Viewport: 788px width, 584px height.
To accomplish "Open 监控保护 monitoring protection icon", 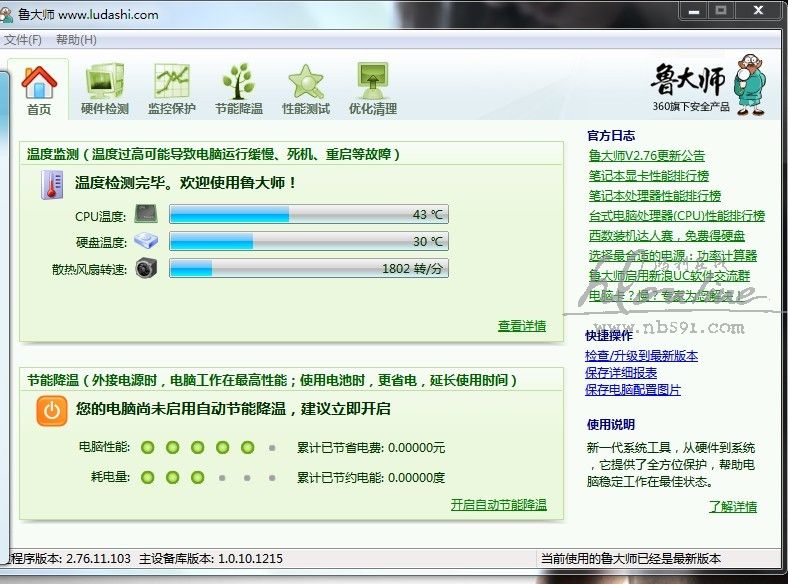I will (171, 88).
